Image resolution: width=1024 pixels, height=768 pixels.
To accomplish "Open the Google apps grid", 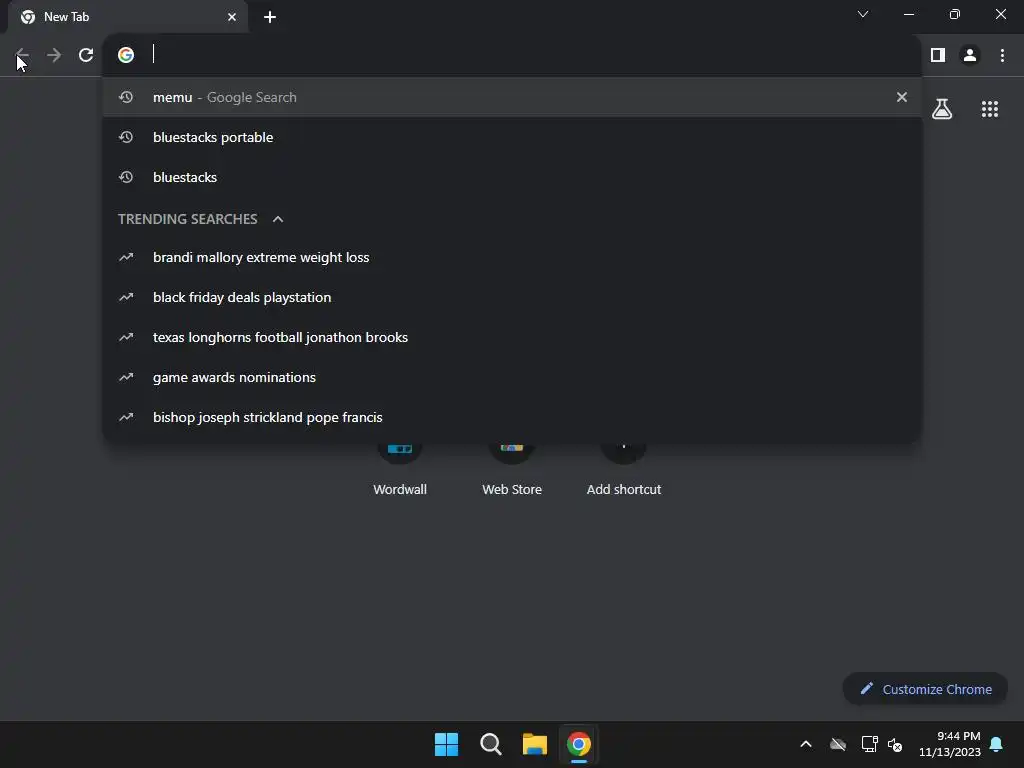I will pos(989,109).
